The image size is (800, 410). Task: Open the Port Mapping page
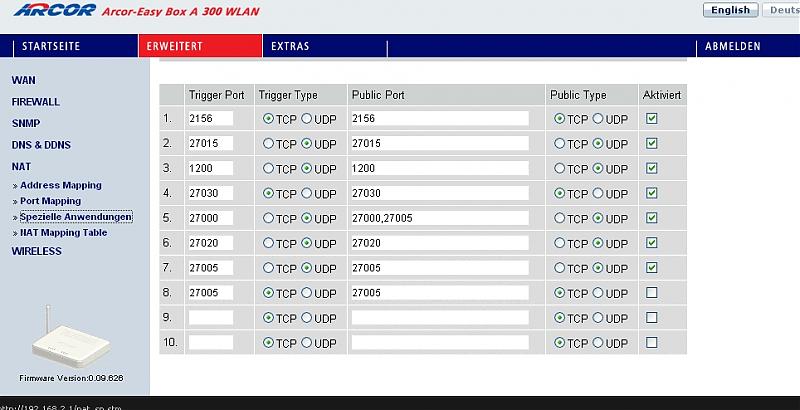click(51, 201)
